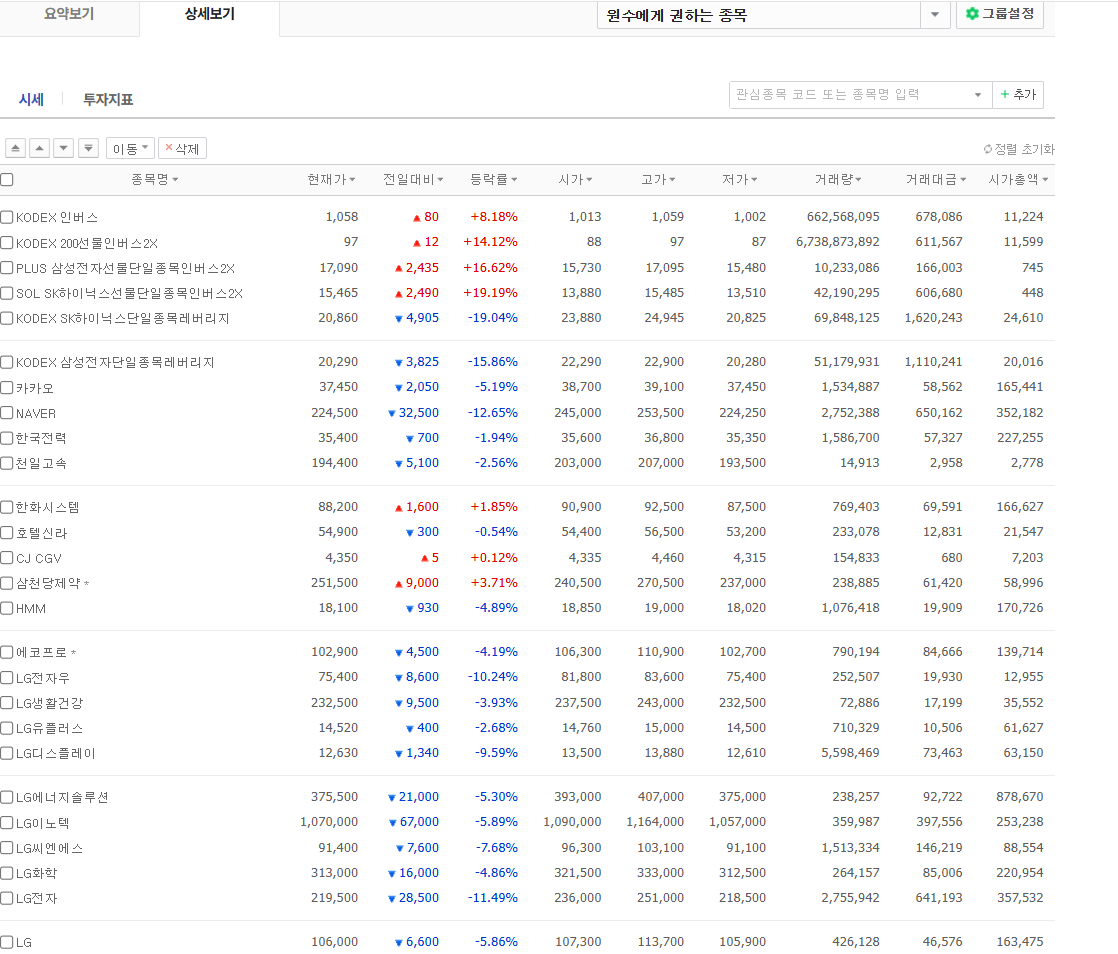1118x954 pixels.
Task: Click the + 추가 add button
Action: pyautogui.click(x=1017, y=94)
